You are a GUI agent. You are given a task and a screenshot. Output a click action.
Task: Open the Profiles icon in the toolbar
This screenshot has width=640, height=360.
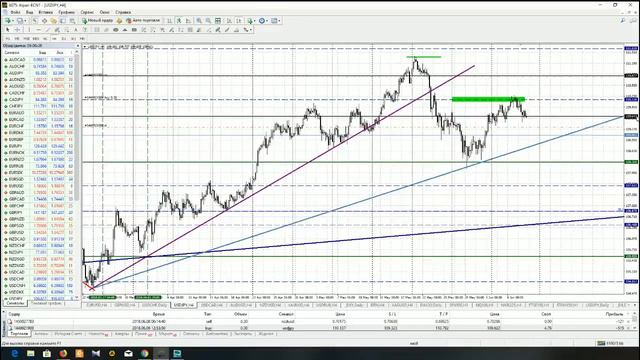coord(19,20)
